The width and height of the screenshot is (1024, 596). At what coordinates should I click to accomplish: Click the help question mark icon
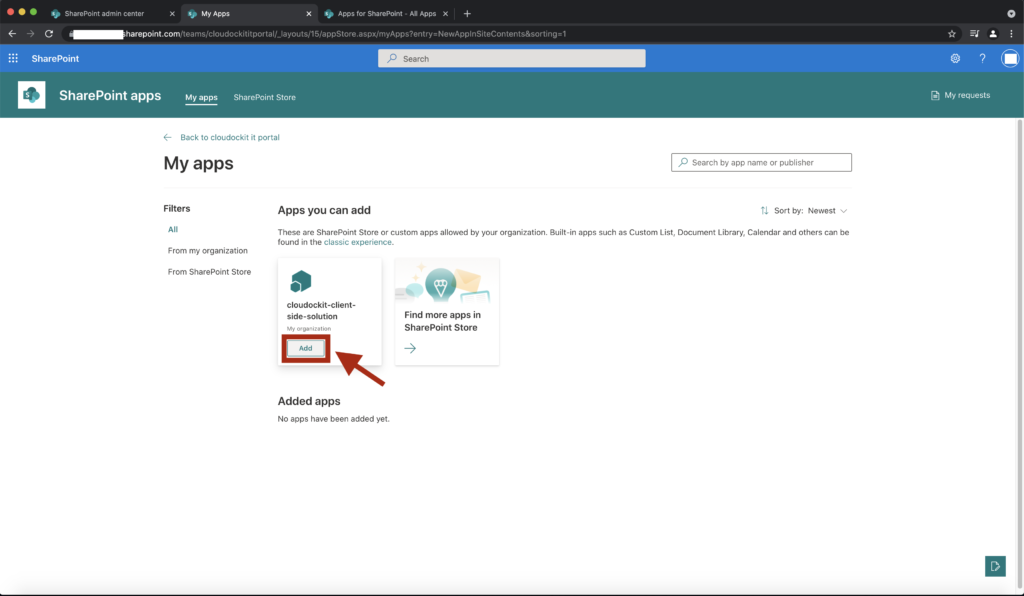click(x=982, y=58)
